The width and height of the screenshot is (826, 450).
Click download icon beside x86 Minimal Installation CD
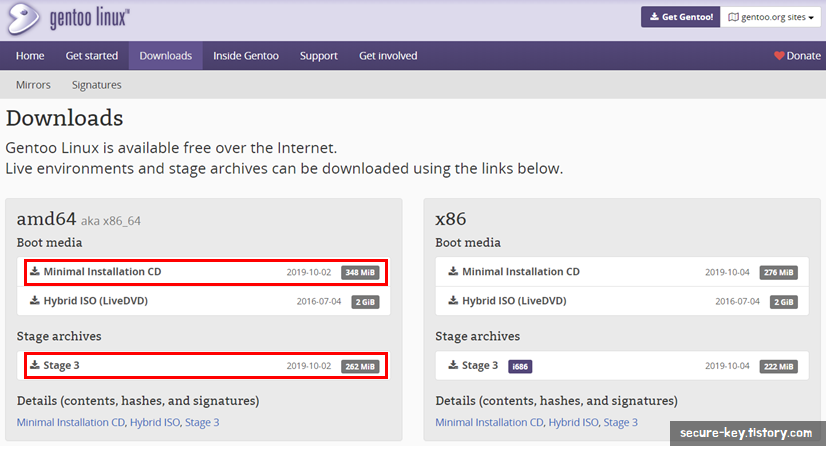(x=453, y=271)
